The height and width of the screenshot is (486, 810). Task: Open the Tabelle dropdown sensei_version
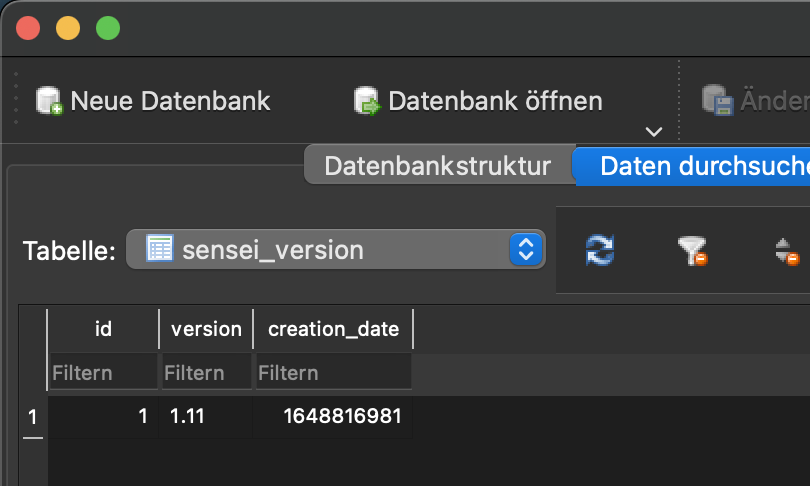click(x=336, y=249)
